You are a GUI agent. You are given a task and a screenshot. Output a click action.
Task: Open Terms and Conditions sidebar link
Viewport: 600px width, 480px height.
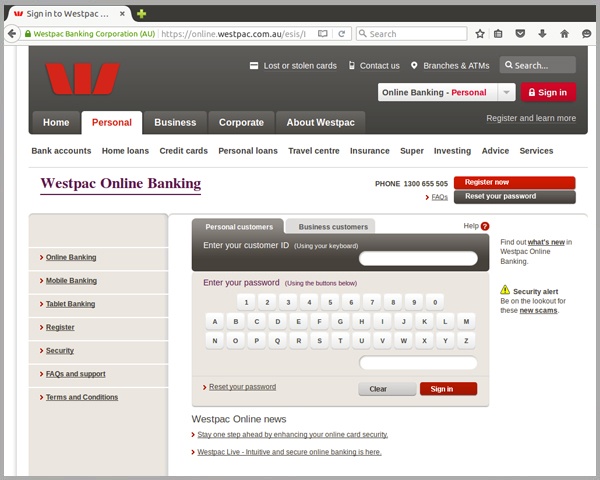(82, 397)
